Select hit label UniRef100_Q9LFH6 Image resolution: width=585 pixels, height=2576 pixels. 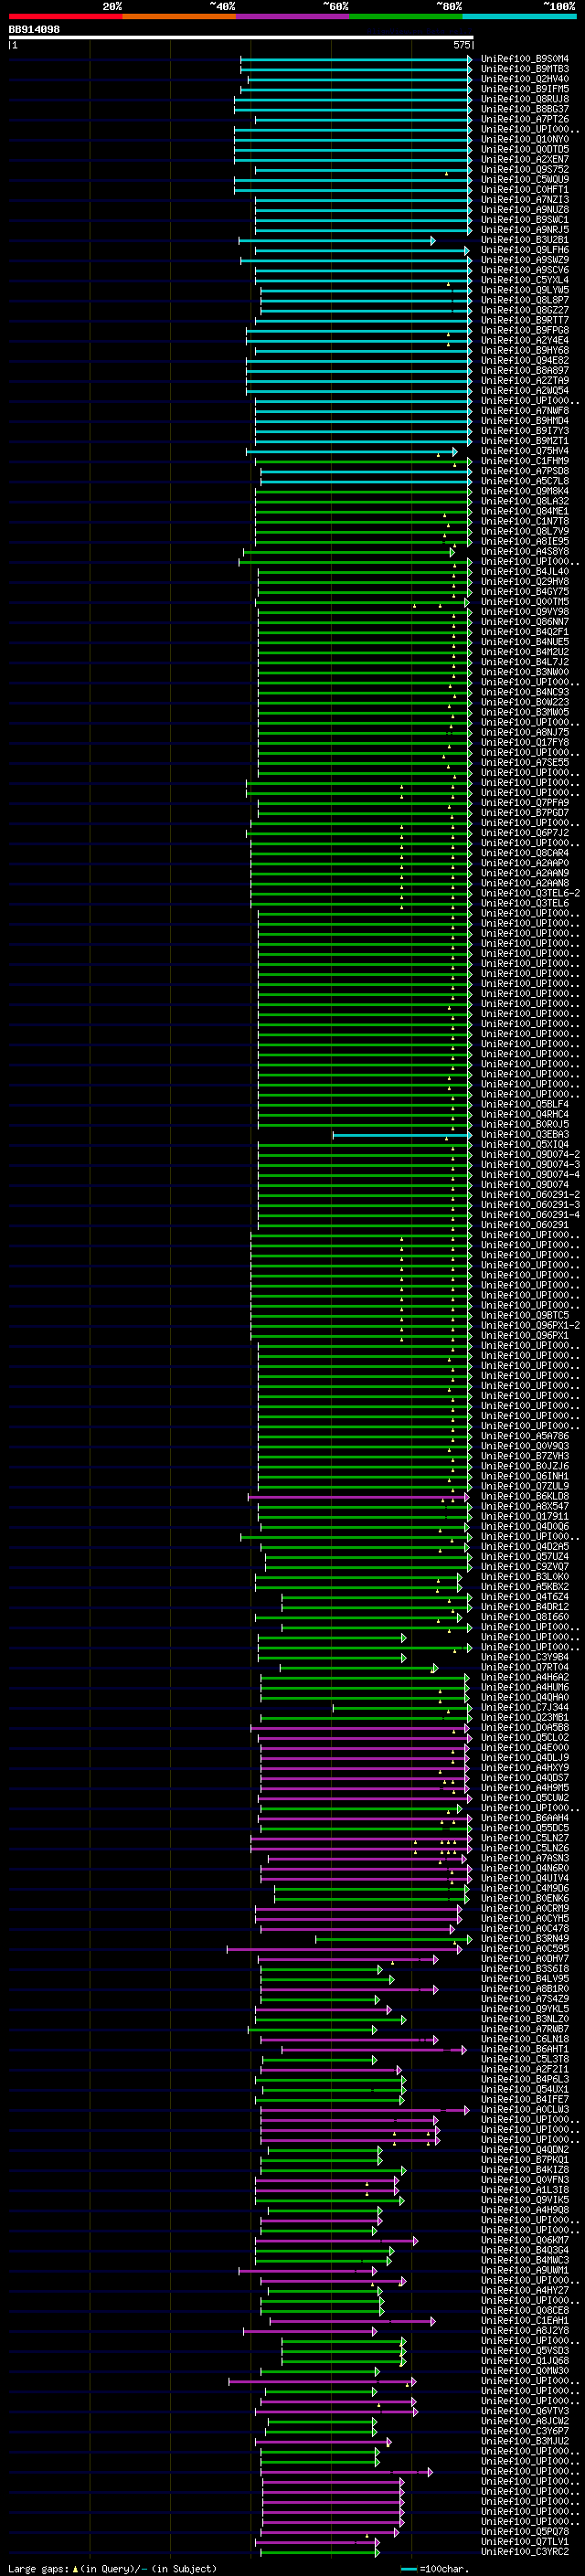click(x=525, y=250)
